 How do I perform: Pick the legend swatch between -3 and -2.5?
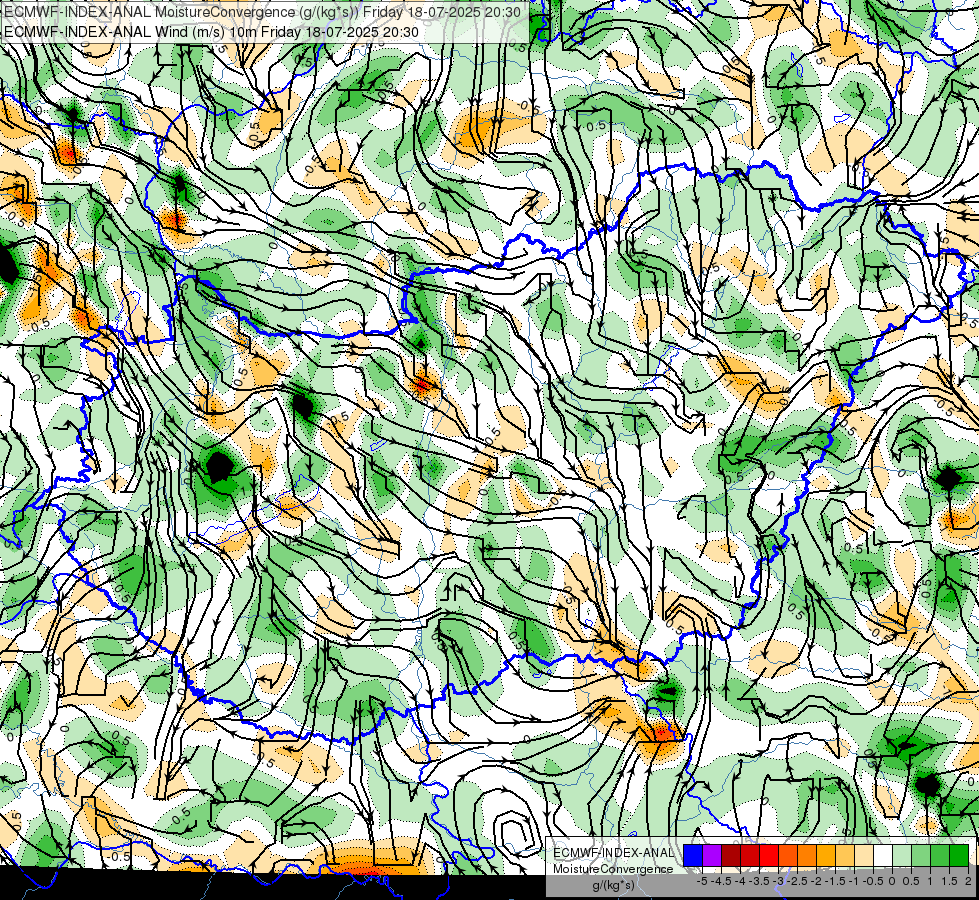(788, 856)
